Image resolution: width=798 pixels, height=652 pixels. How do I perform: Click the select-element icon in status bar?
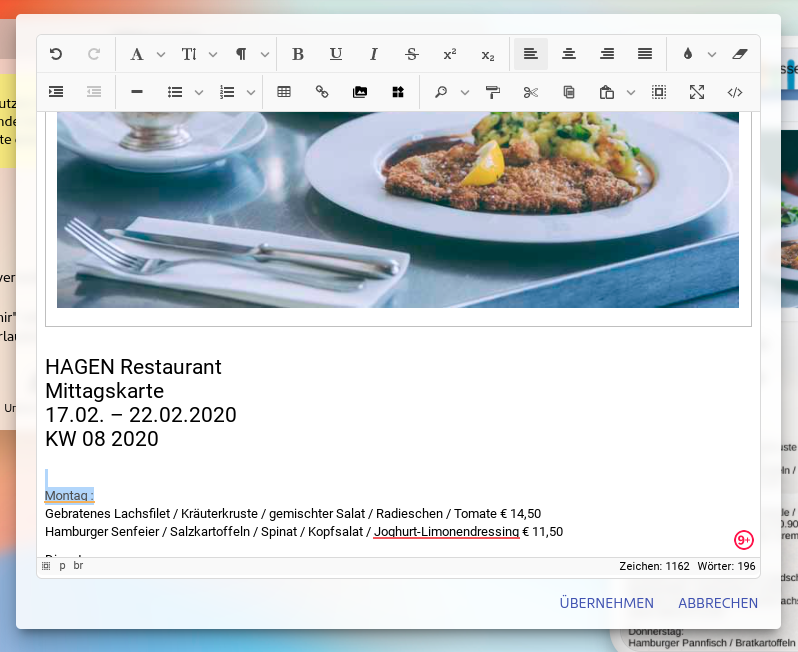[46, 566]
